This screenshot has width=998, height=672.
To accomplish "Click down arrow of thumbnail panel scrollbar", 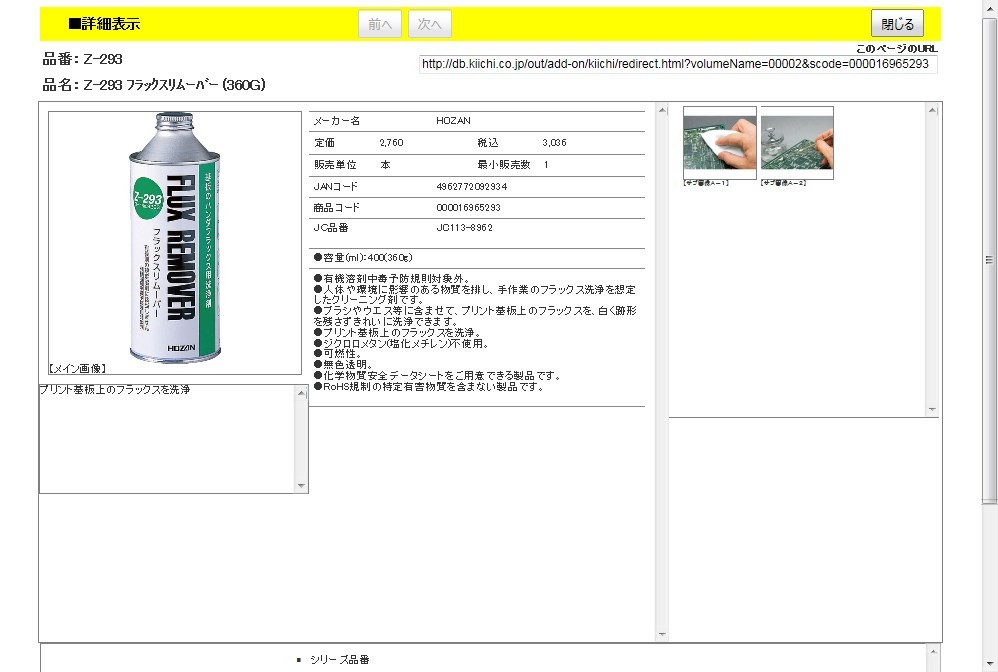I will coord(932,409).
